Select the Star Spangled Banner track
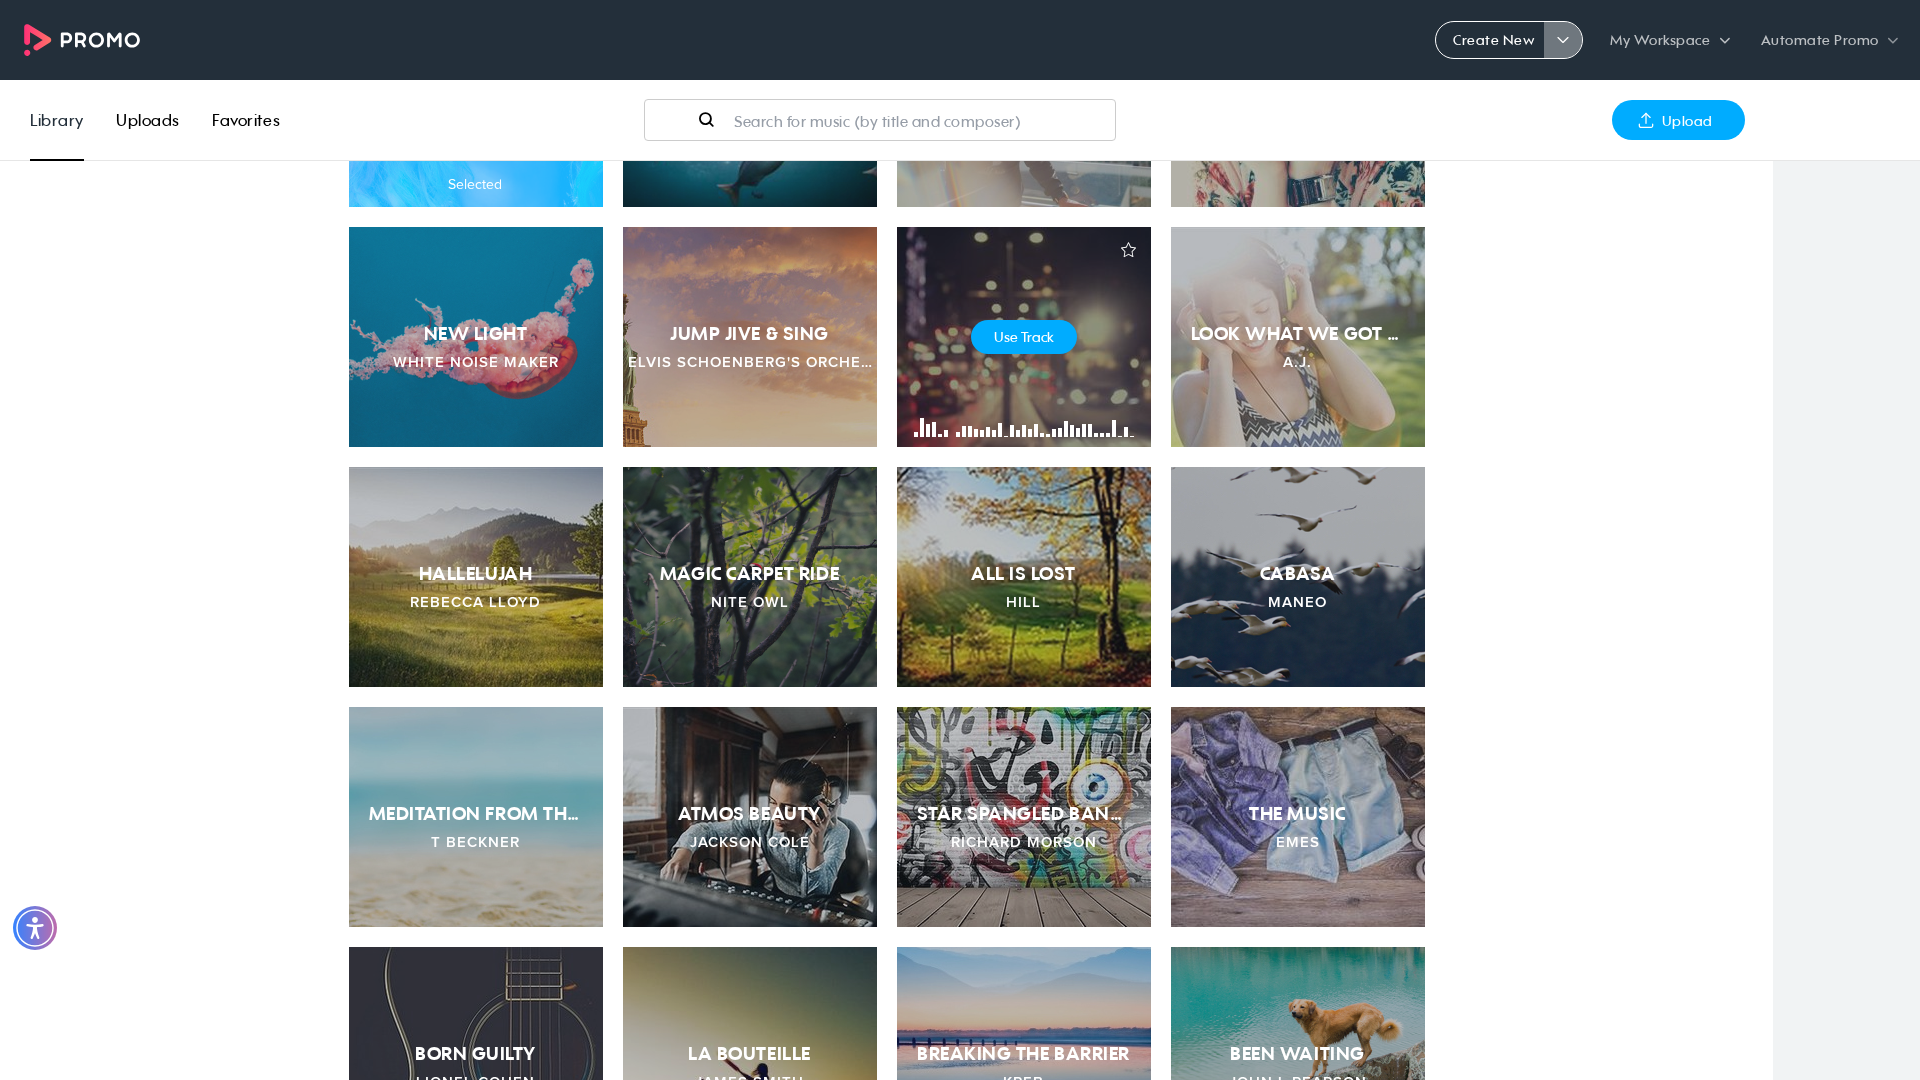 [1024, 817]
